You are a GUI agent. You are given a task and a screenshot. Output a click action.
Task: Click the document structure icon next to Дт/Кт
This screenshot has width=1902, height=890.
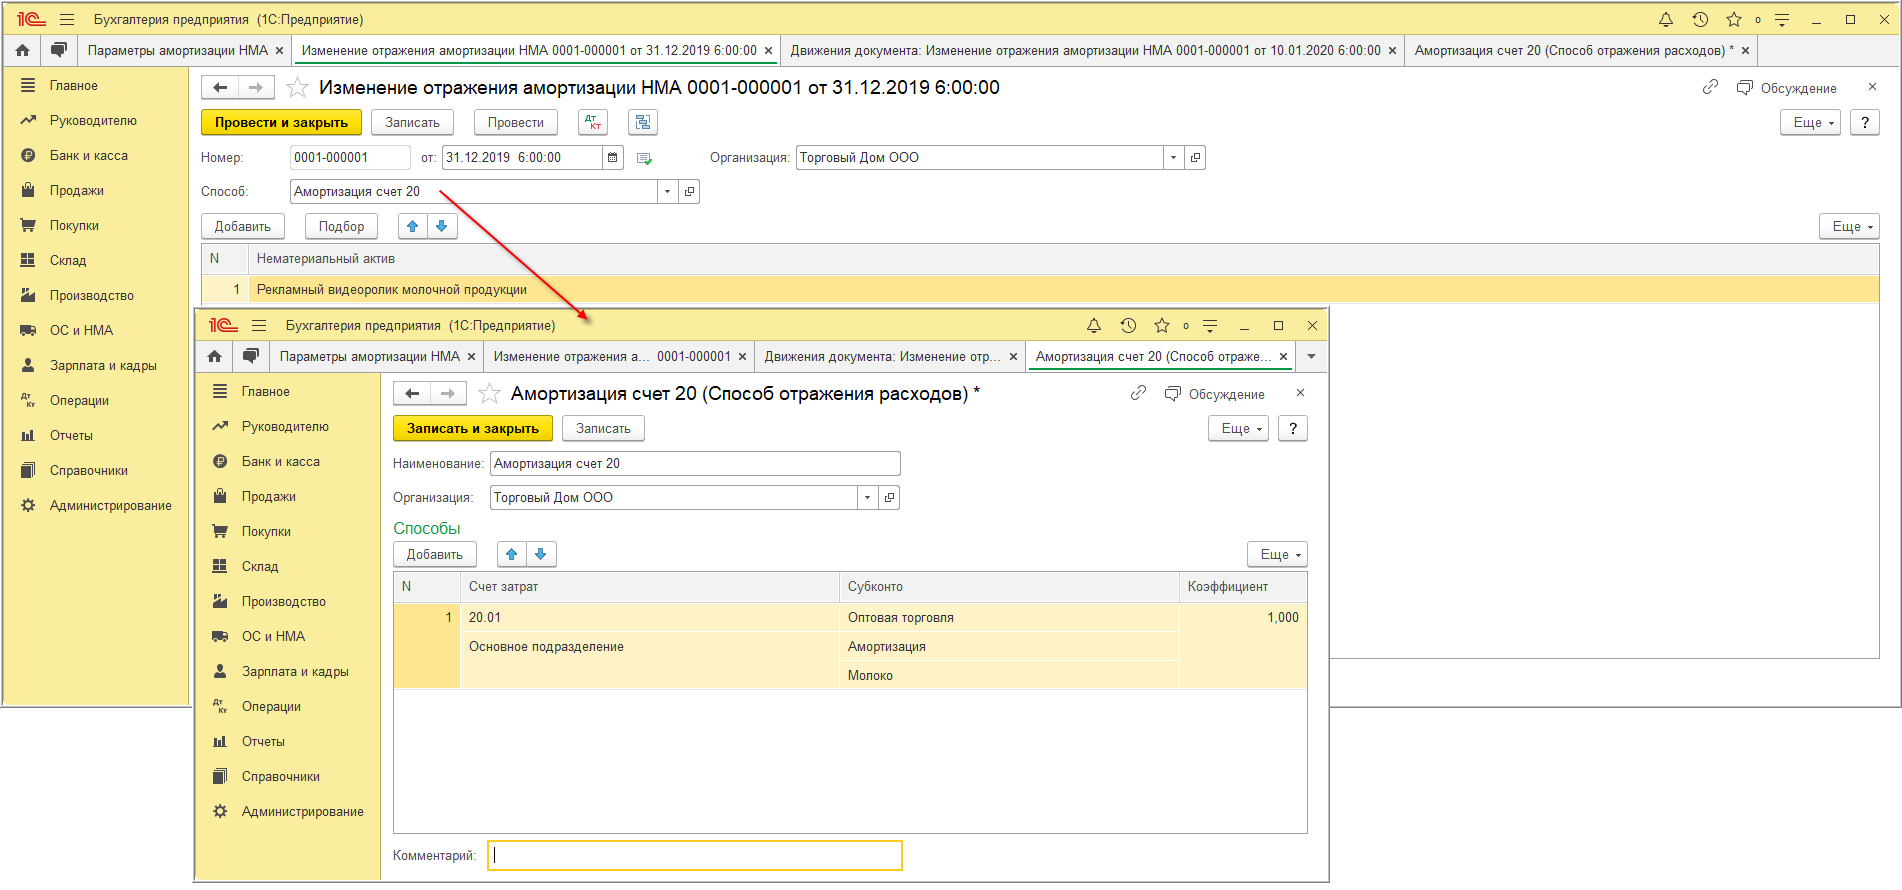(x=642, y=122)
